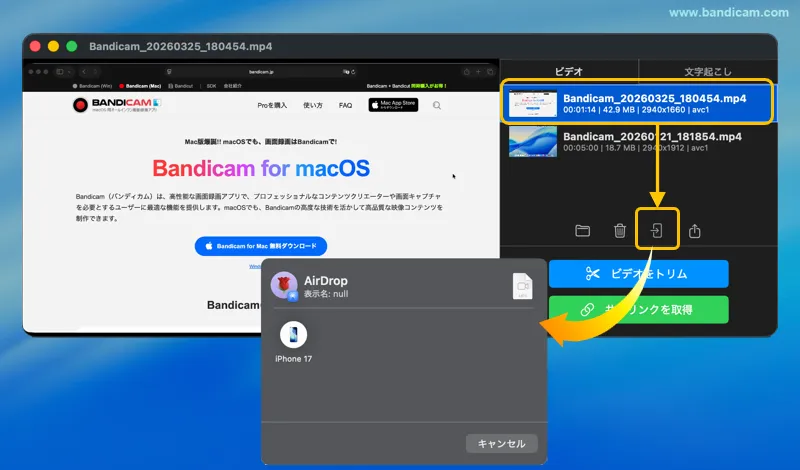Select the iPhone 17 device in AirDrop
This screenshot has width=800, height=470.
293,341
